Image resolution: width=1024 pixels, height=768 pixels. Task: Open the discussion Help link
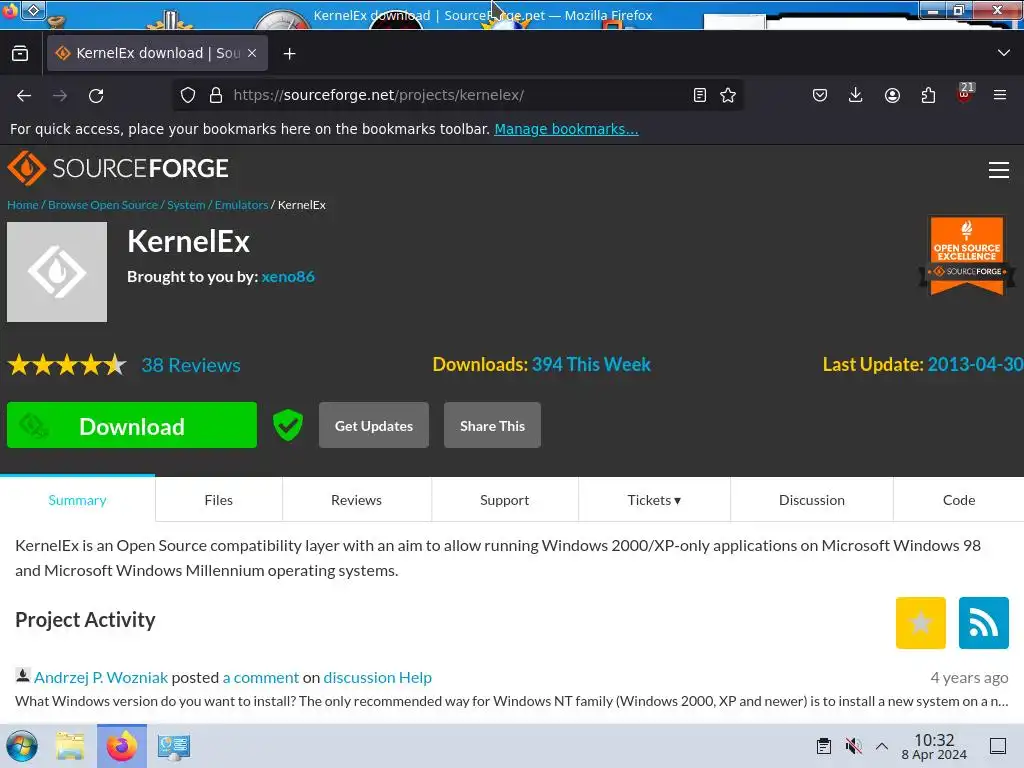tap(377, 677)
